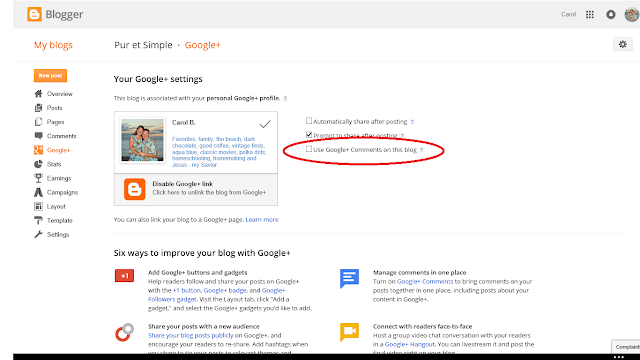640x360 pixels.
Task: Click the blue comments icon
Action: click(349, 279)
